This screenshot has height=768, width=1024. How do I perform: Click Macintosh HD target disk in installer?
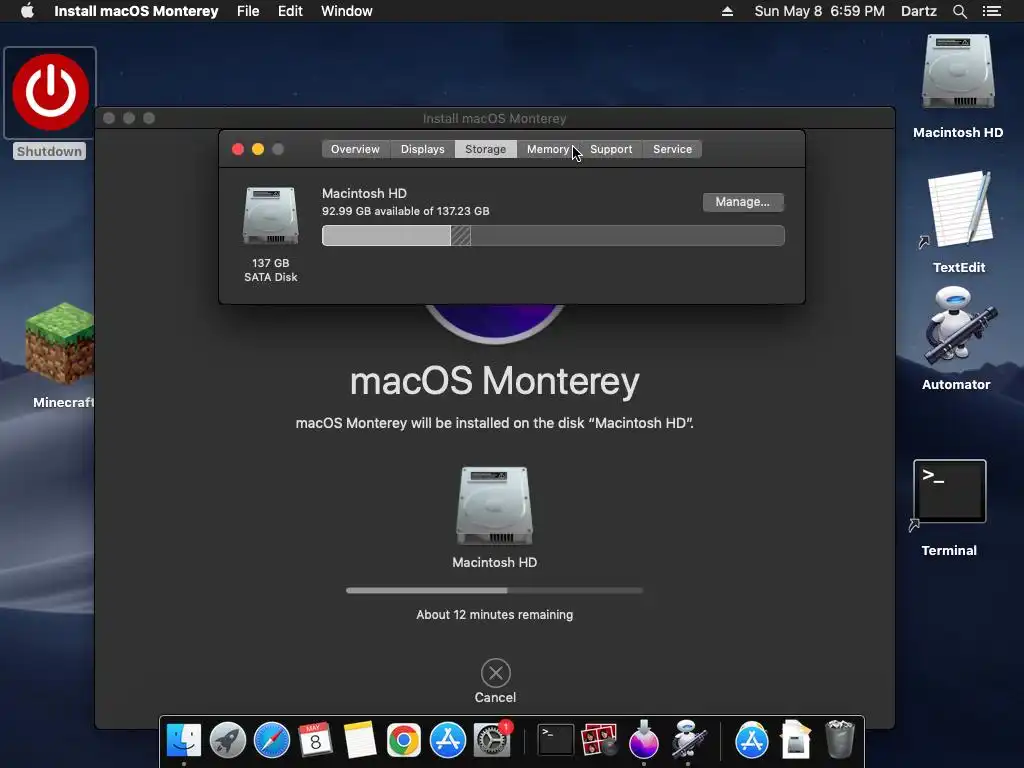[494, 505]
